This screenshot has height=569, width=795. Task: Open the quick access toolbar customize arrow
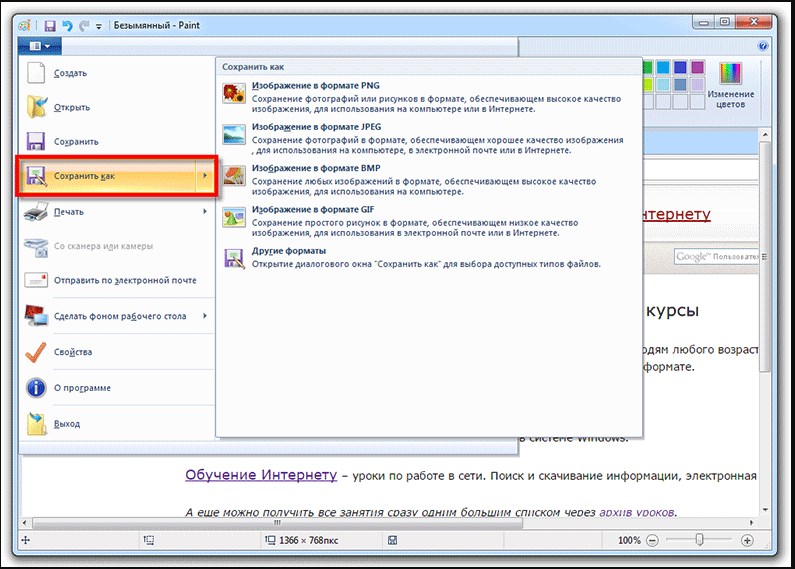(99, 26)
